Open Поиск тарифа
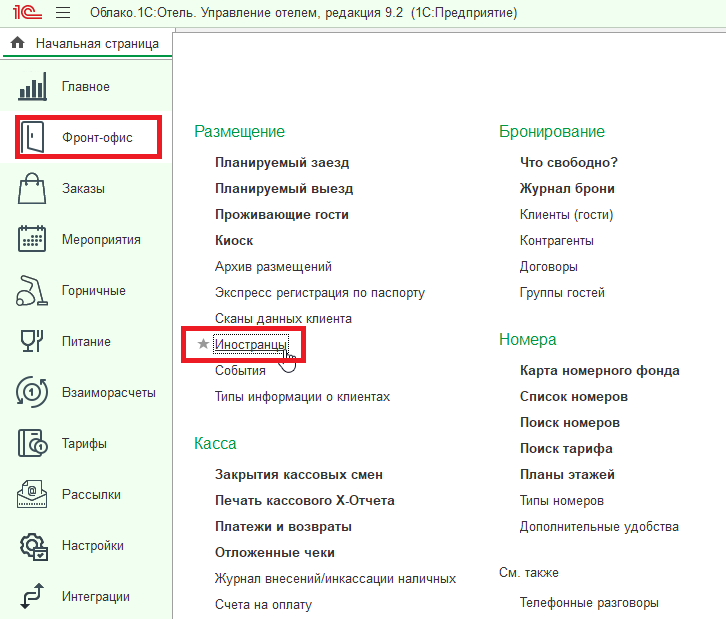726x619 pixels. (566, 448)
